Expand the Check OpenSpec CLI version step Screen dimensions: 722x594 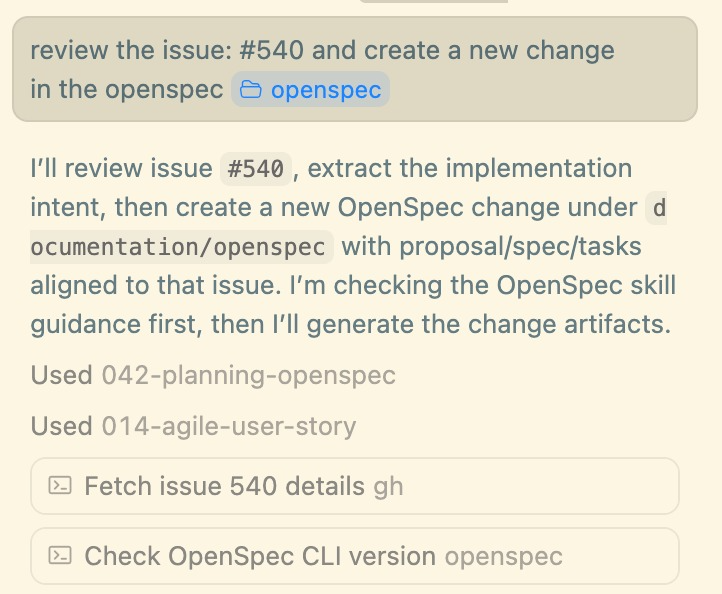click(260, 556)
